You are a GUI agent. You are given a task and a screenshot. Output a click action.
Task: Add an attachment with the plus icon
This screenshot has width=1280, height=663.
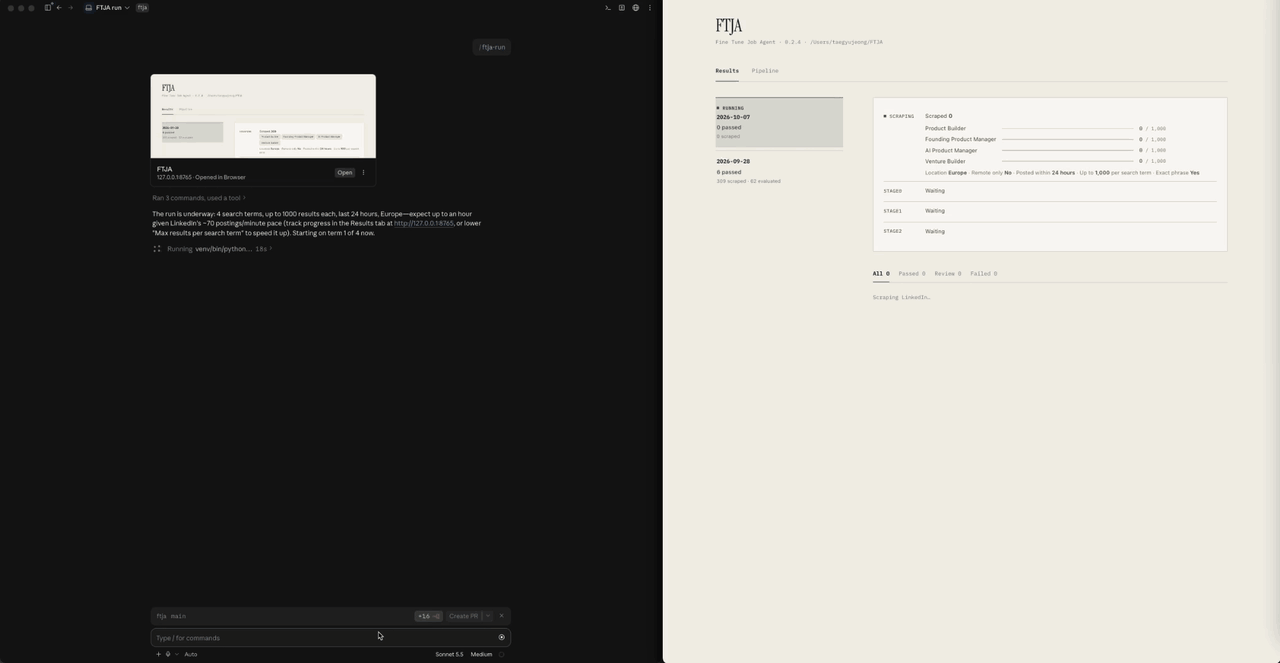pos(158,654)
